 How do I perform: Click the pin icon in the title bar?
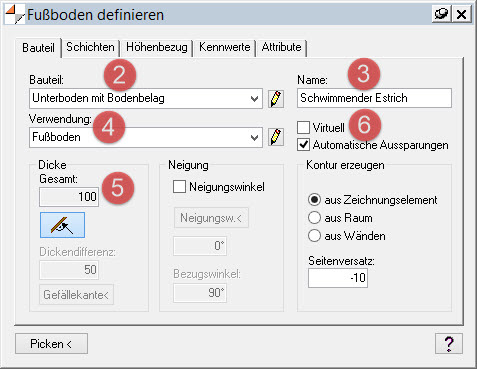tap(441, 14)
